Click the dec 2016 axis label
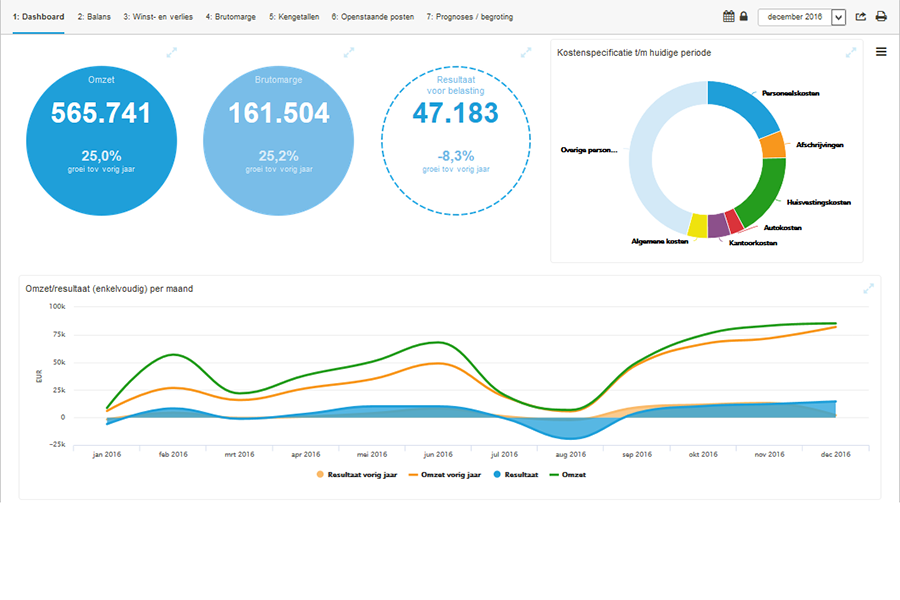900x600 pixels. [836, 454]
